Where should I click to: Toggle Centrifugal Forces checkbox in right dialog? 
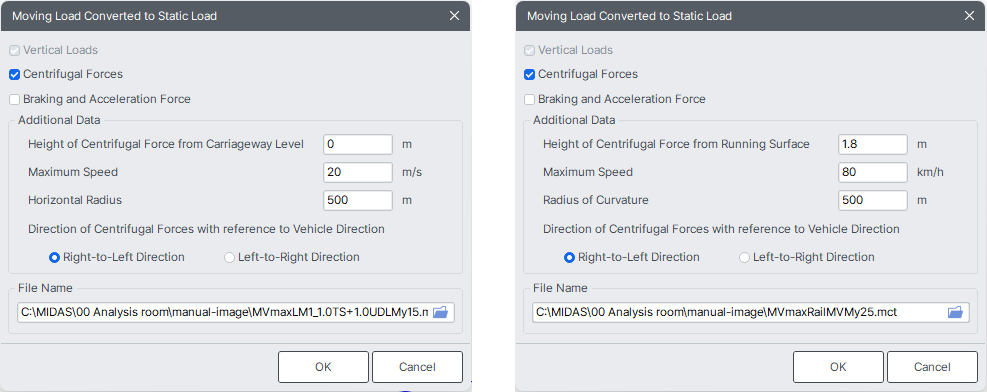coord(529,75)
